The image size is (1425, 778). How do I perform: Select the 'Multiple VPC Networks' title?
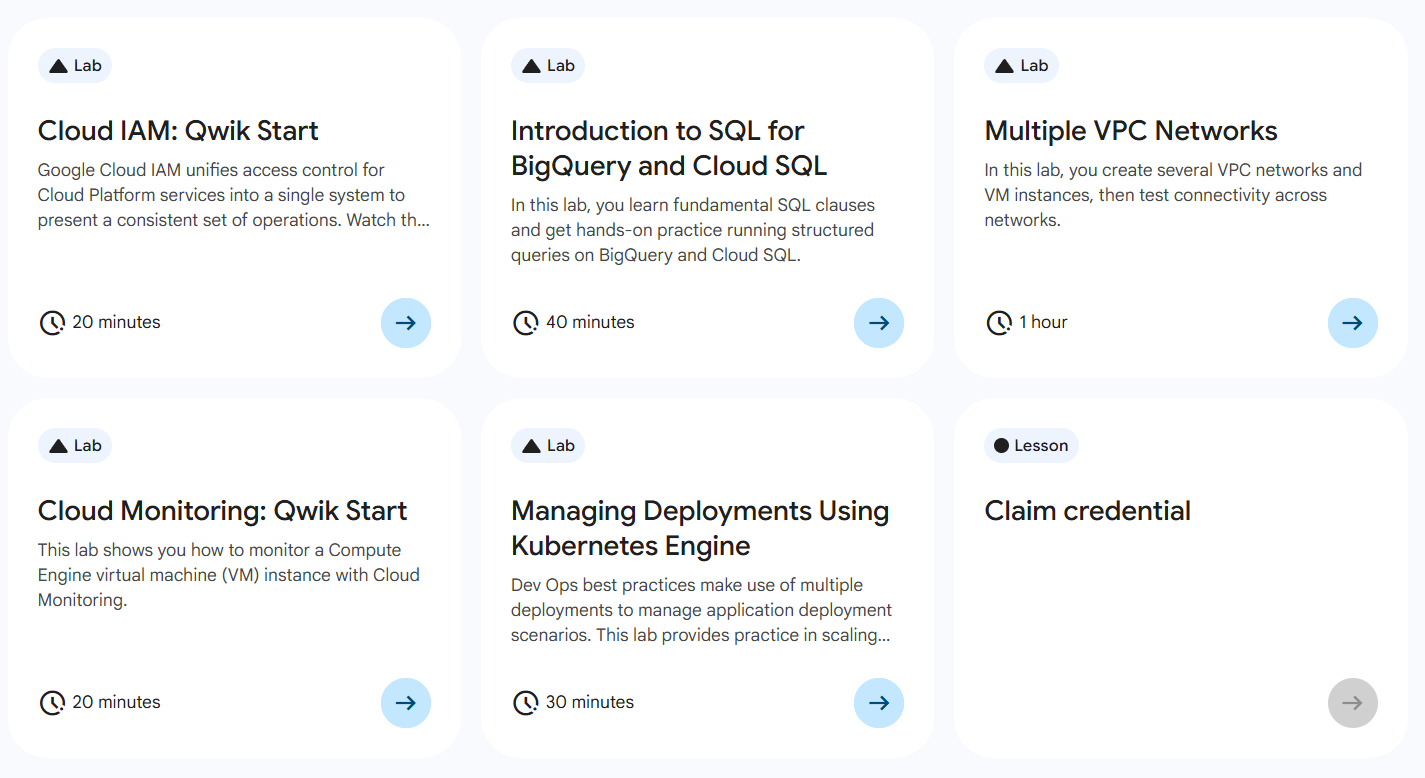(1131, 131)
